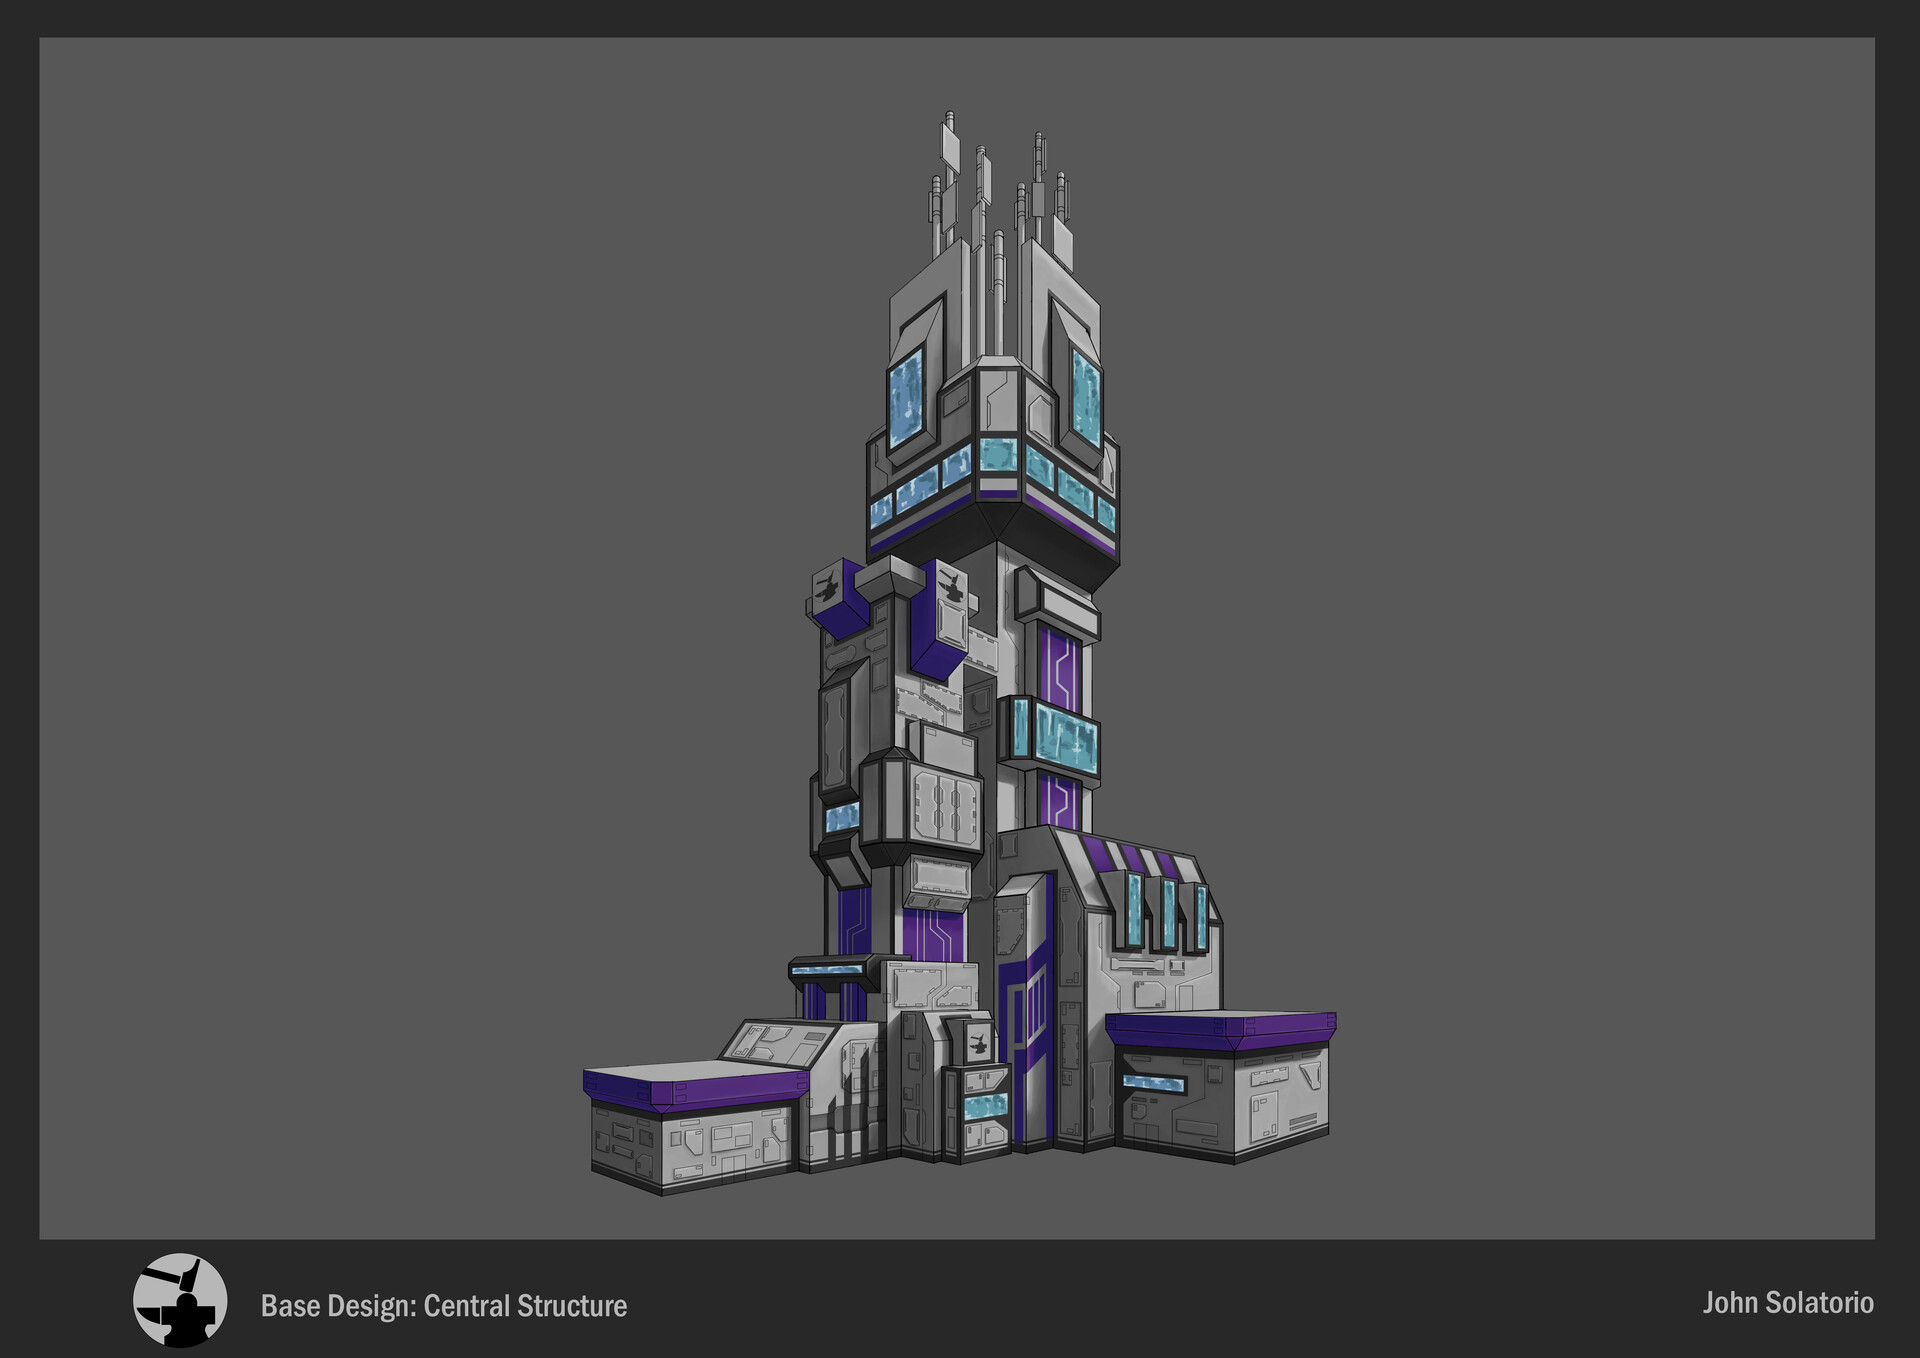This screenshot has height=1358, width=1920.
Task: Select the right-side turret on upper block
Action: tap(950, 585)
